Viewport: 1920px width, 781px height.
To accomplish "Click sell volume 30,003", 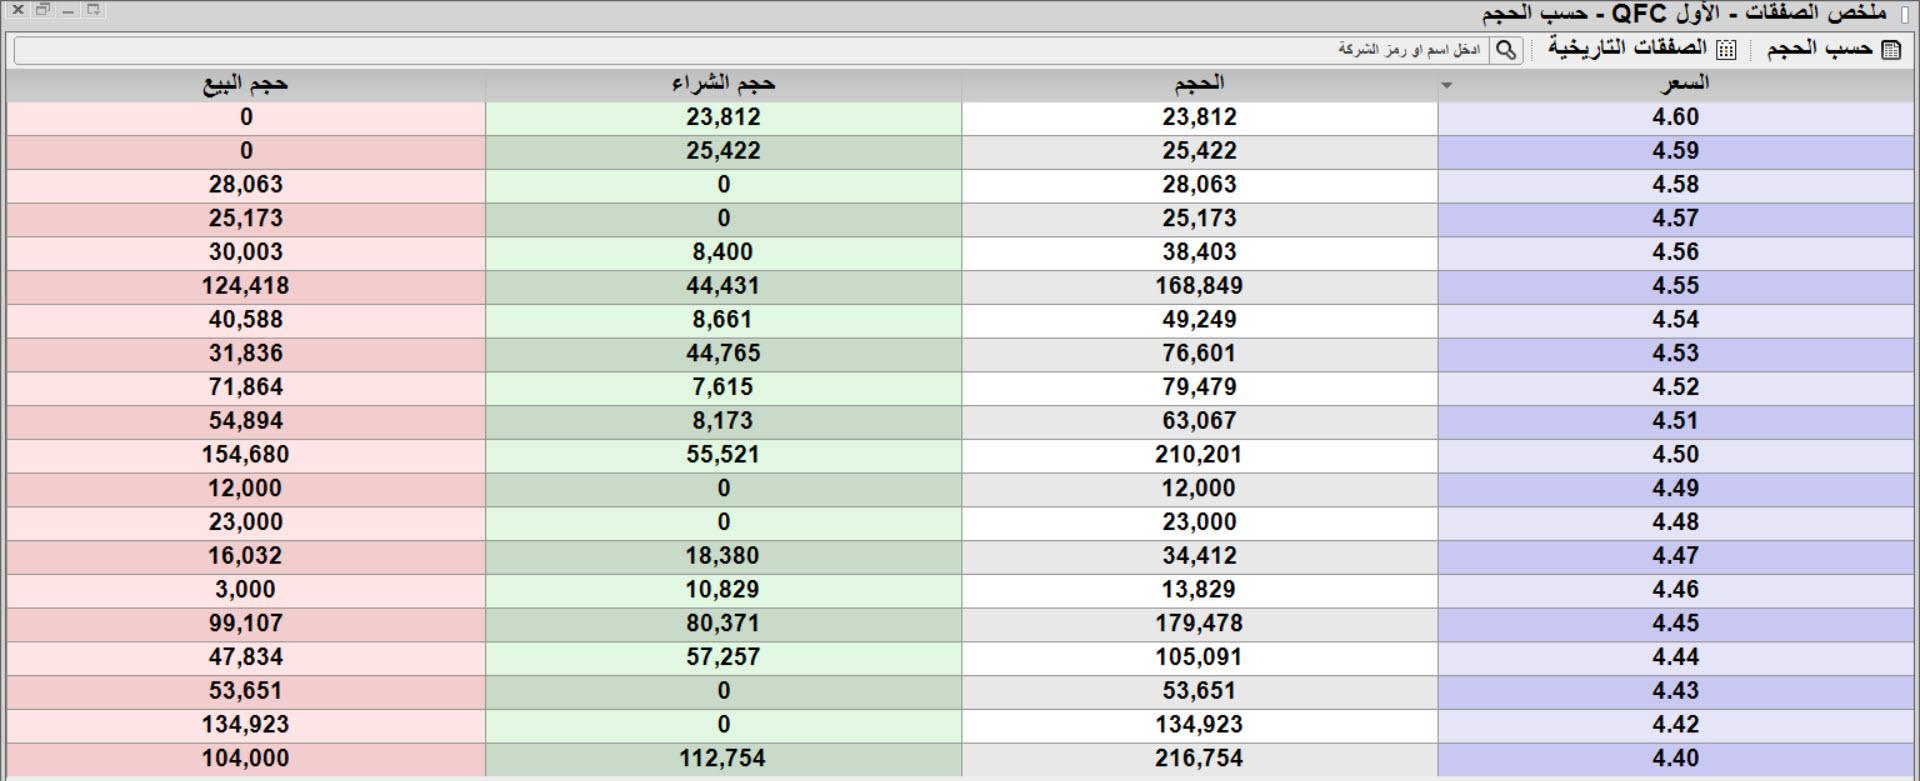I will click(246, 253).
